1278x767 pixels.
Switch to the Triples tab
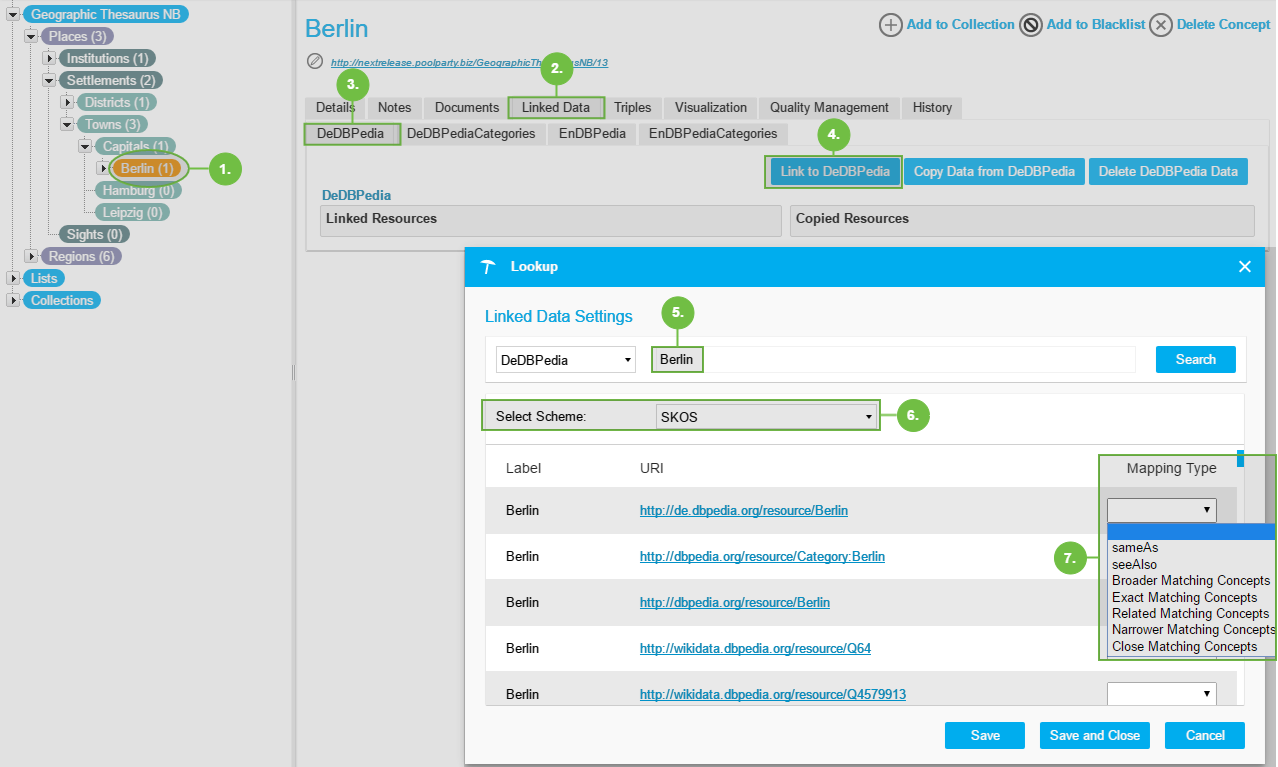[632, 108]
